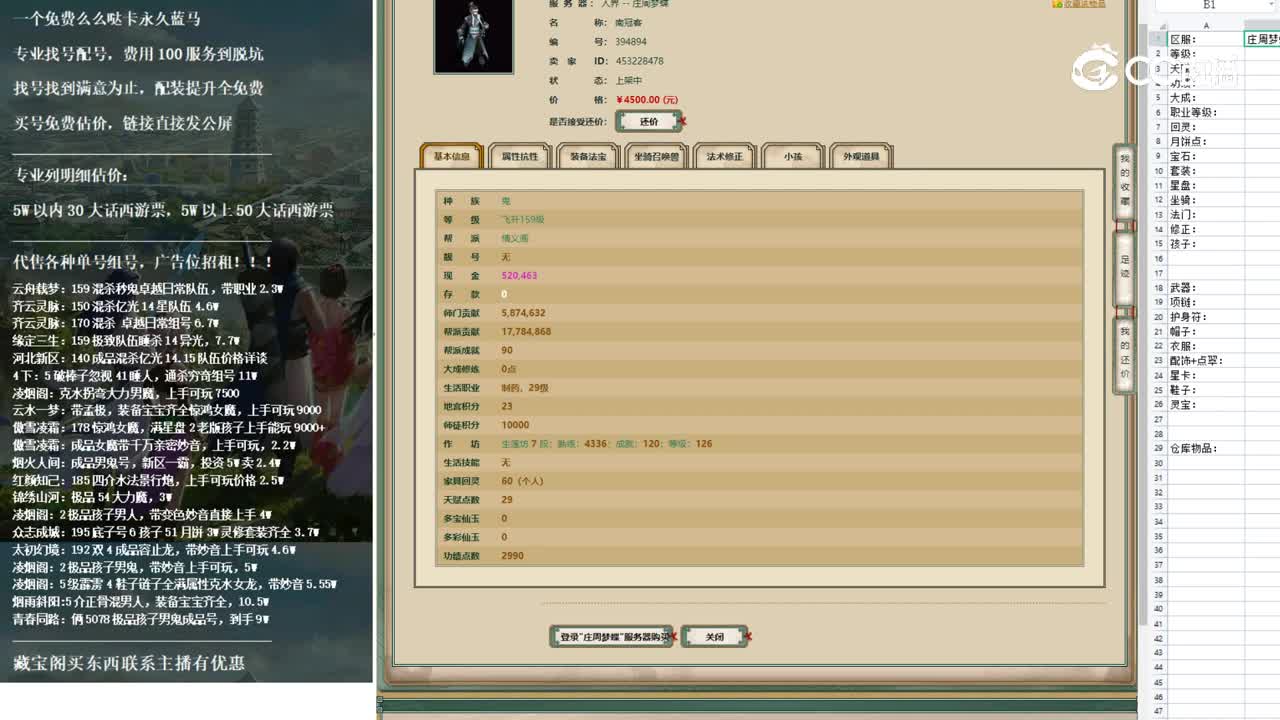Select spreadsheet cell containing 区服:
Screen dimensions: 1280x720
(1205, 39)
